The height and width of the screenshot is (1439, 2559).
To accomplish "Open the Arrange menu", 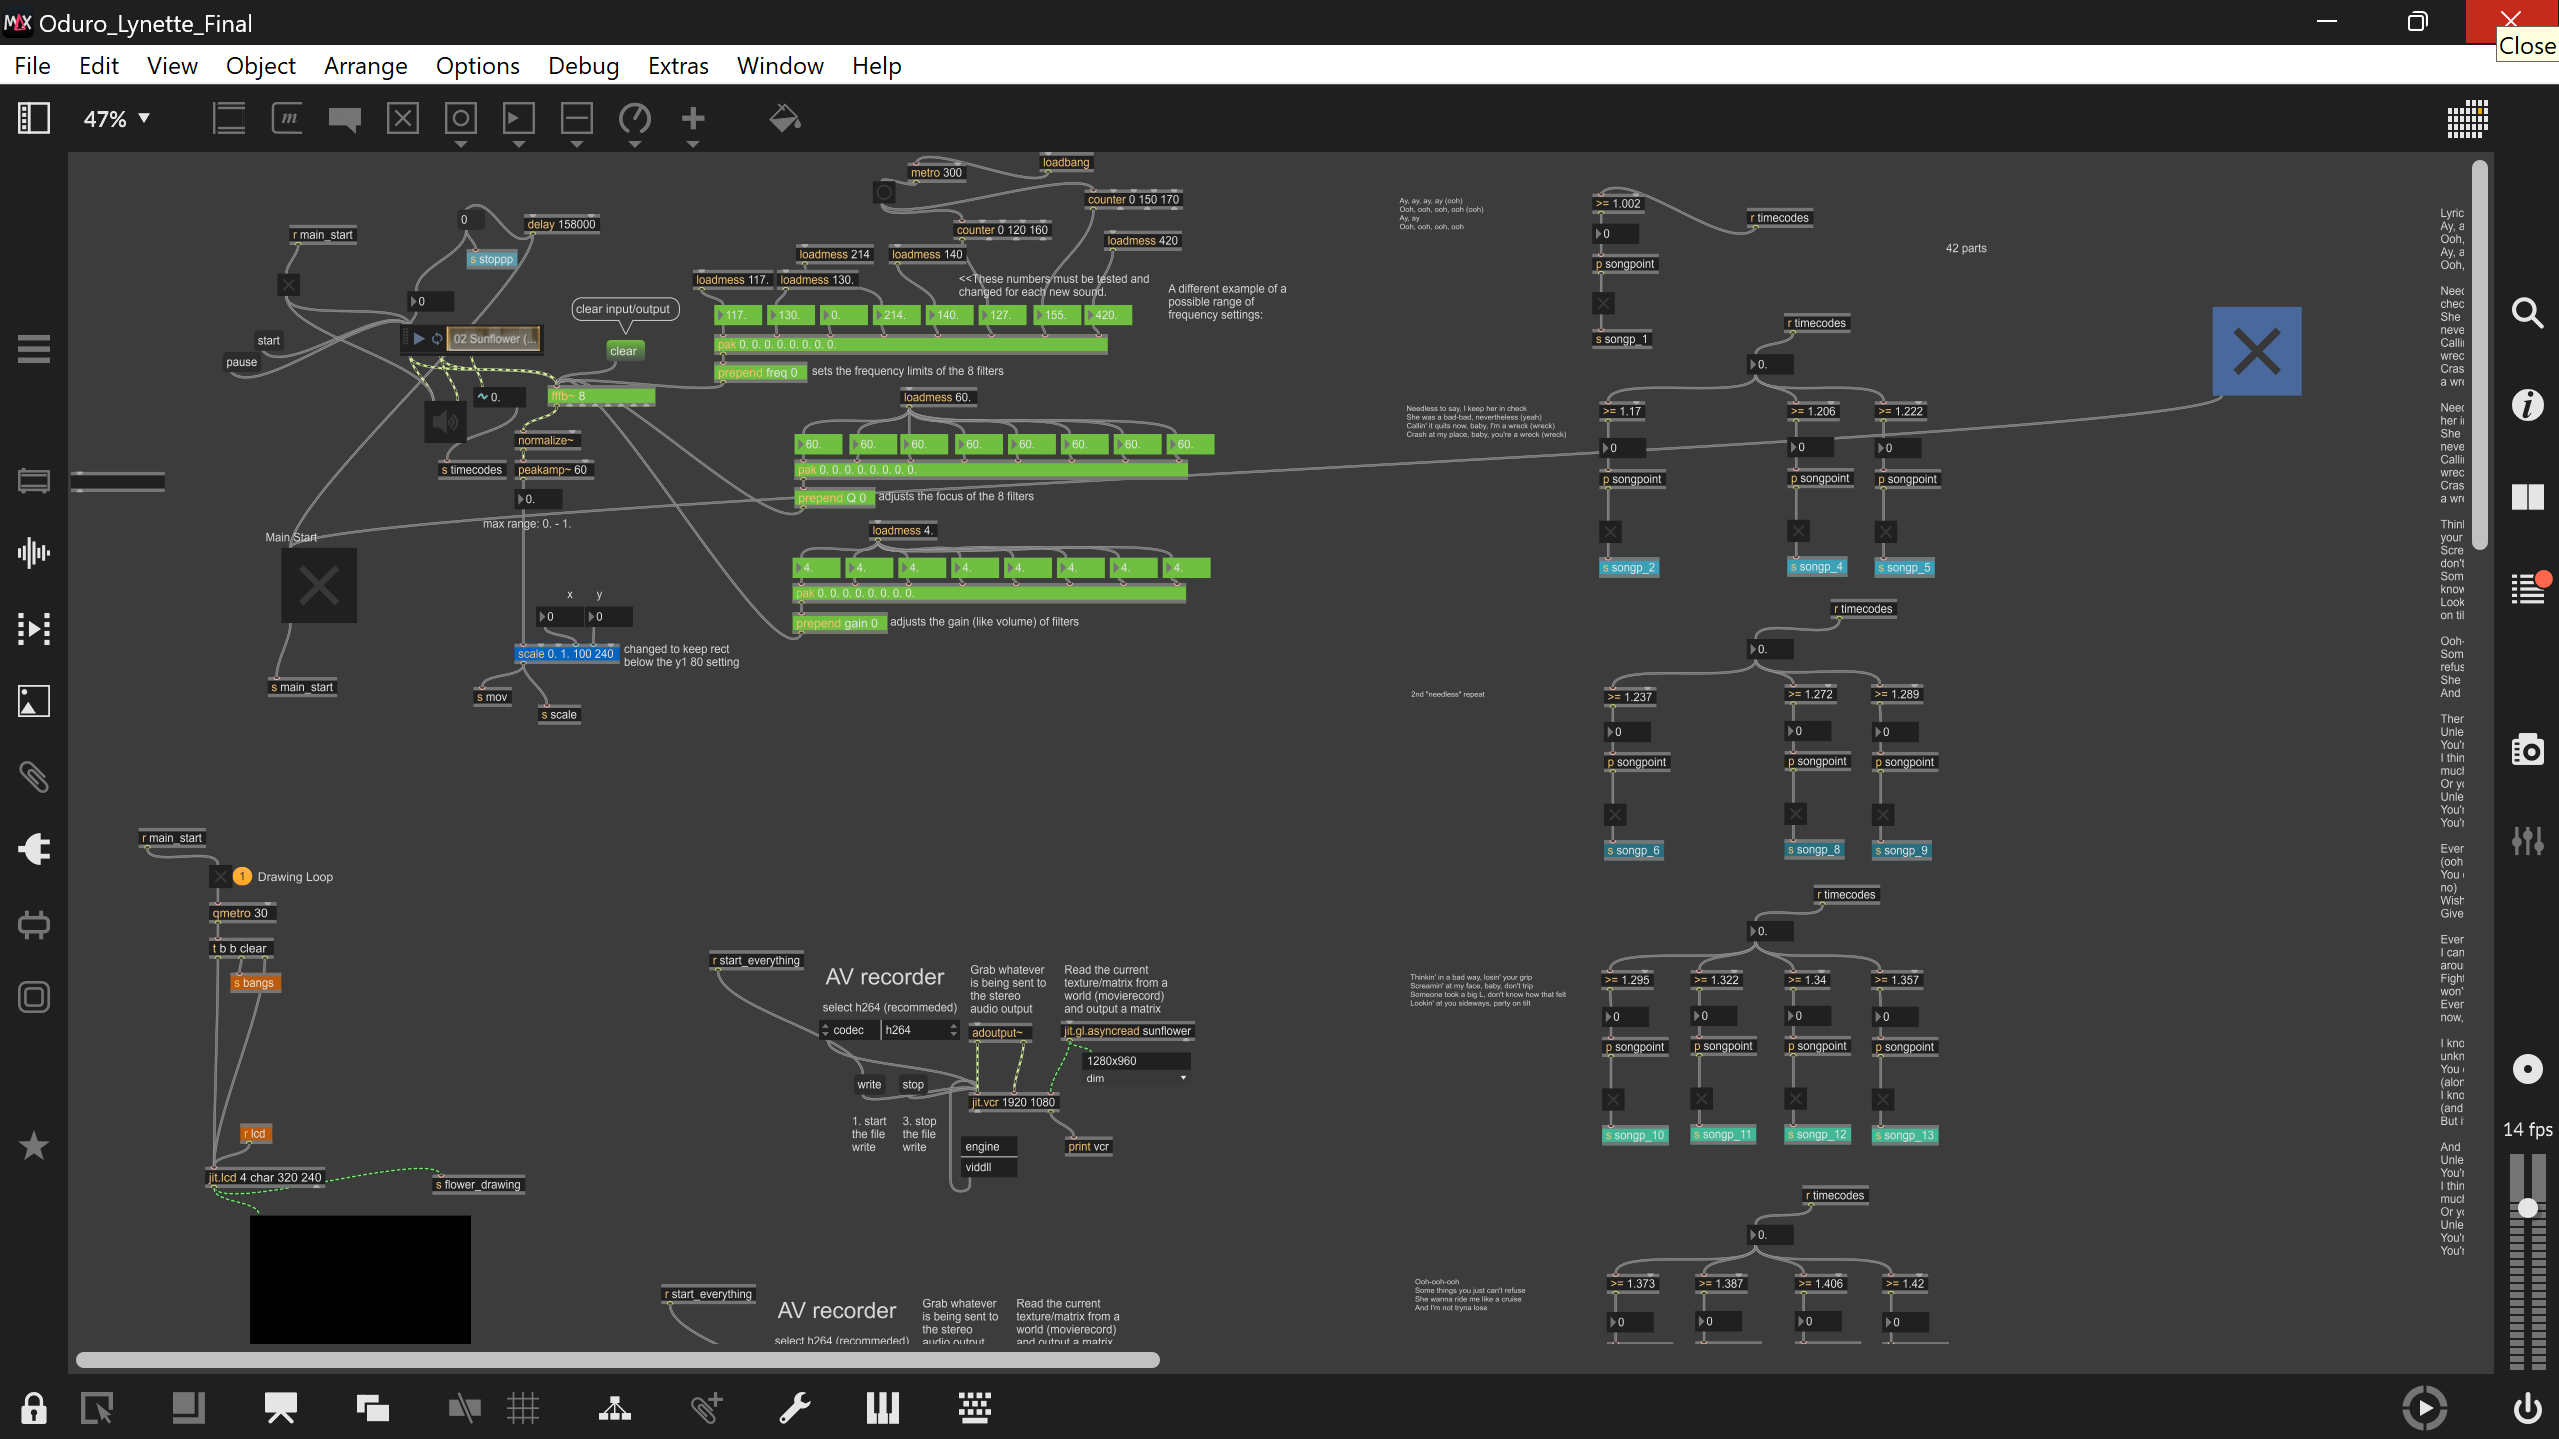I will (365, 66).
